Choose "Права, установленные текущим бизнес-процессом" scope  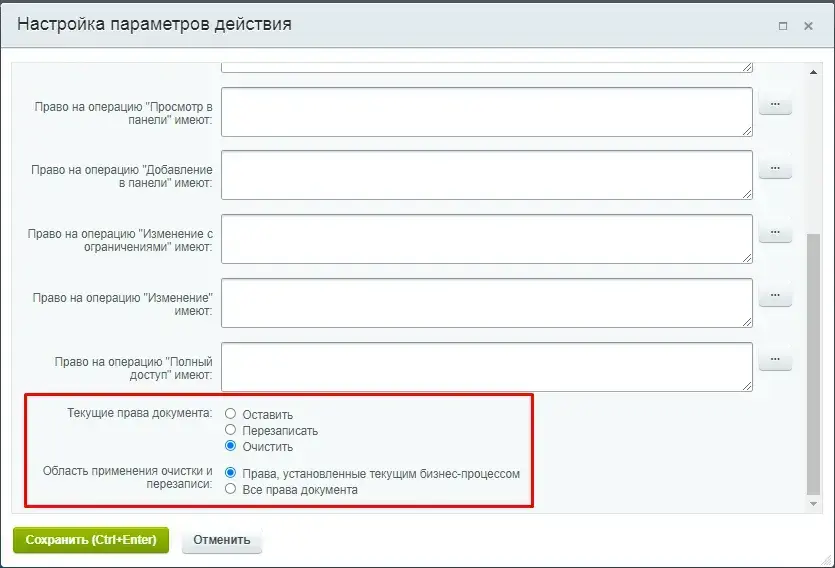click(x=230, y=473)
